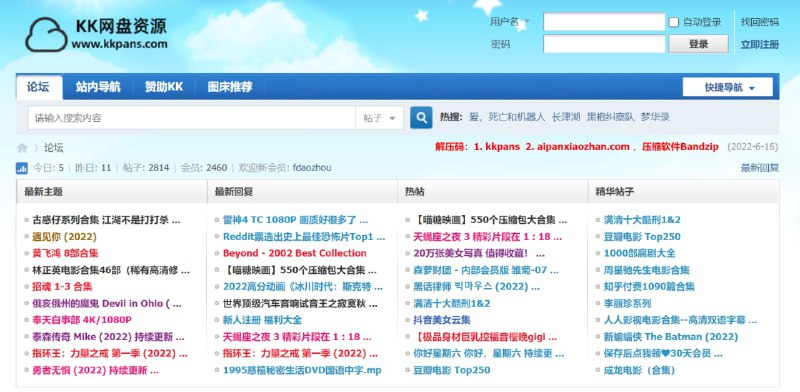The image size is (800, 392).
Task: Open the 站内导航 tab
Action: point(98,87)
